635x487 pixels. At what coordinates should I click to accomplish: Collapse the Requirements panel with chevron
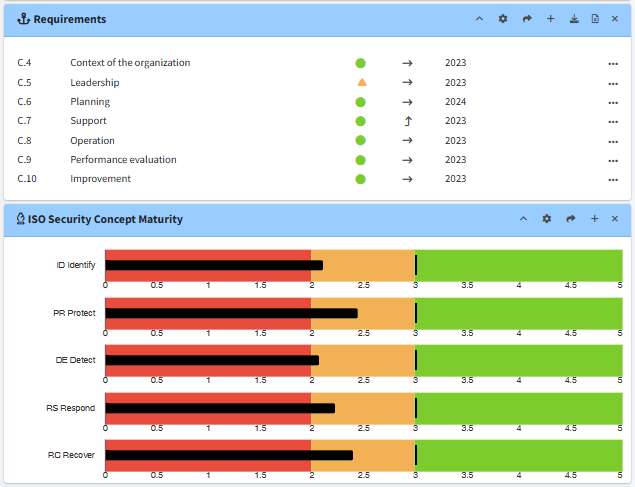point(479,19)
